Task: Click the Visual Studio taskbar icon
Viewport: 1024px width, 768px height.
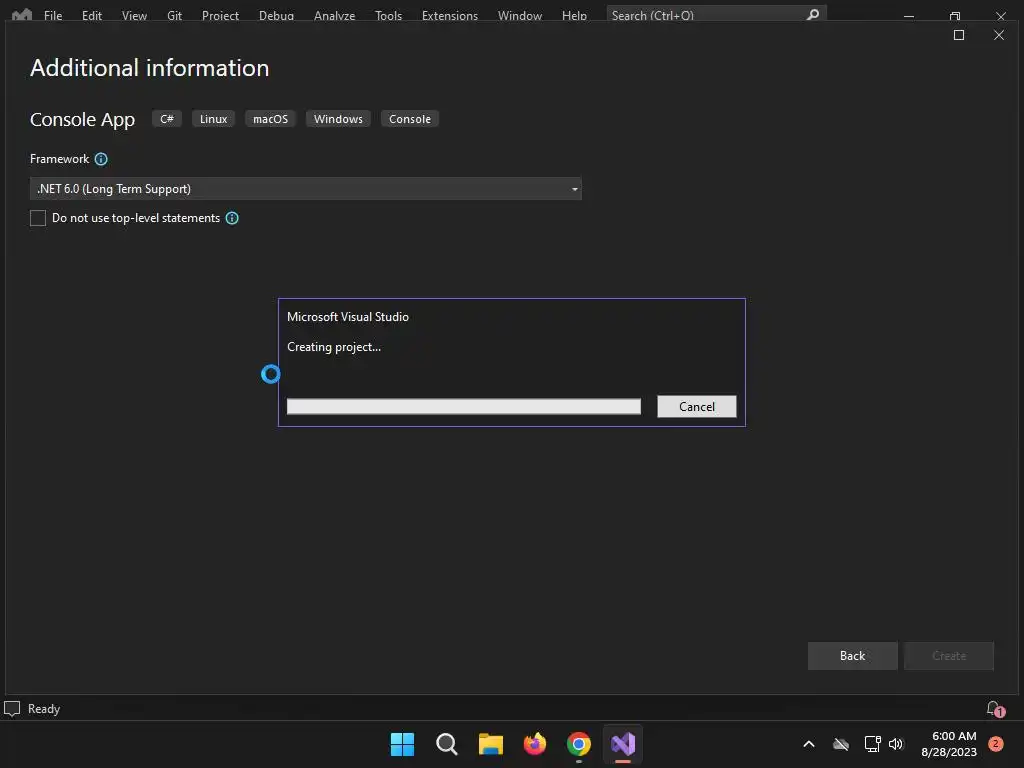Action: point(623,744)
